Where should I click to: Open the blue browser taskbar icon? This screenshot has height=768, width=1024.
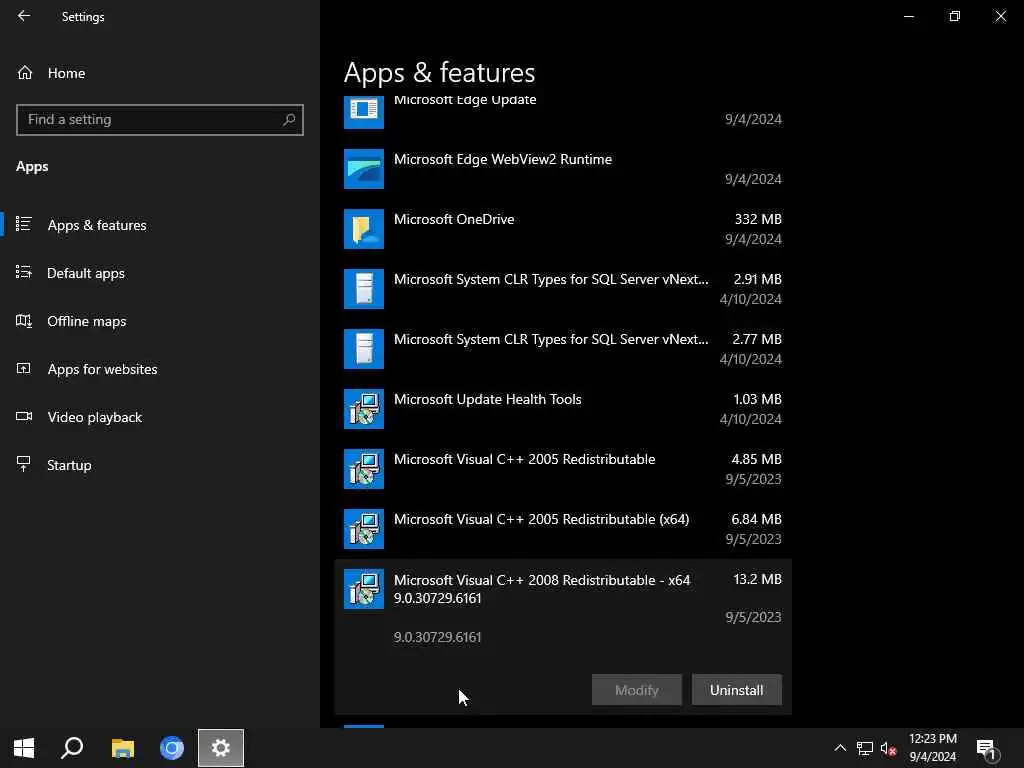[x=172, y=748]
